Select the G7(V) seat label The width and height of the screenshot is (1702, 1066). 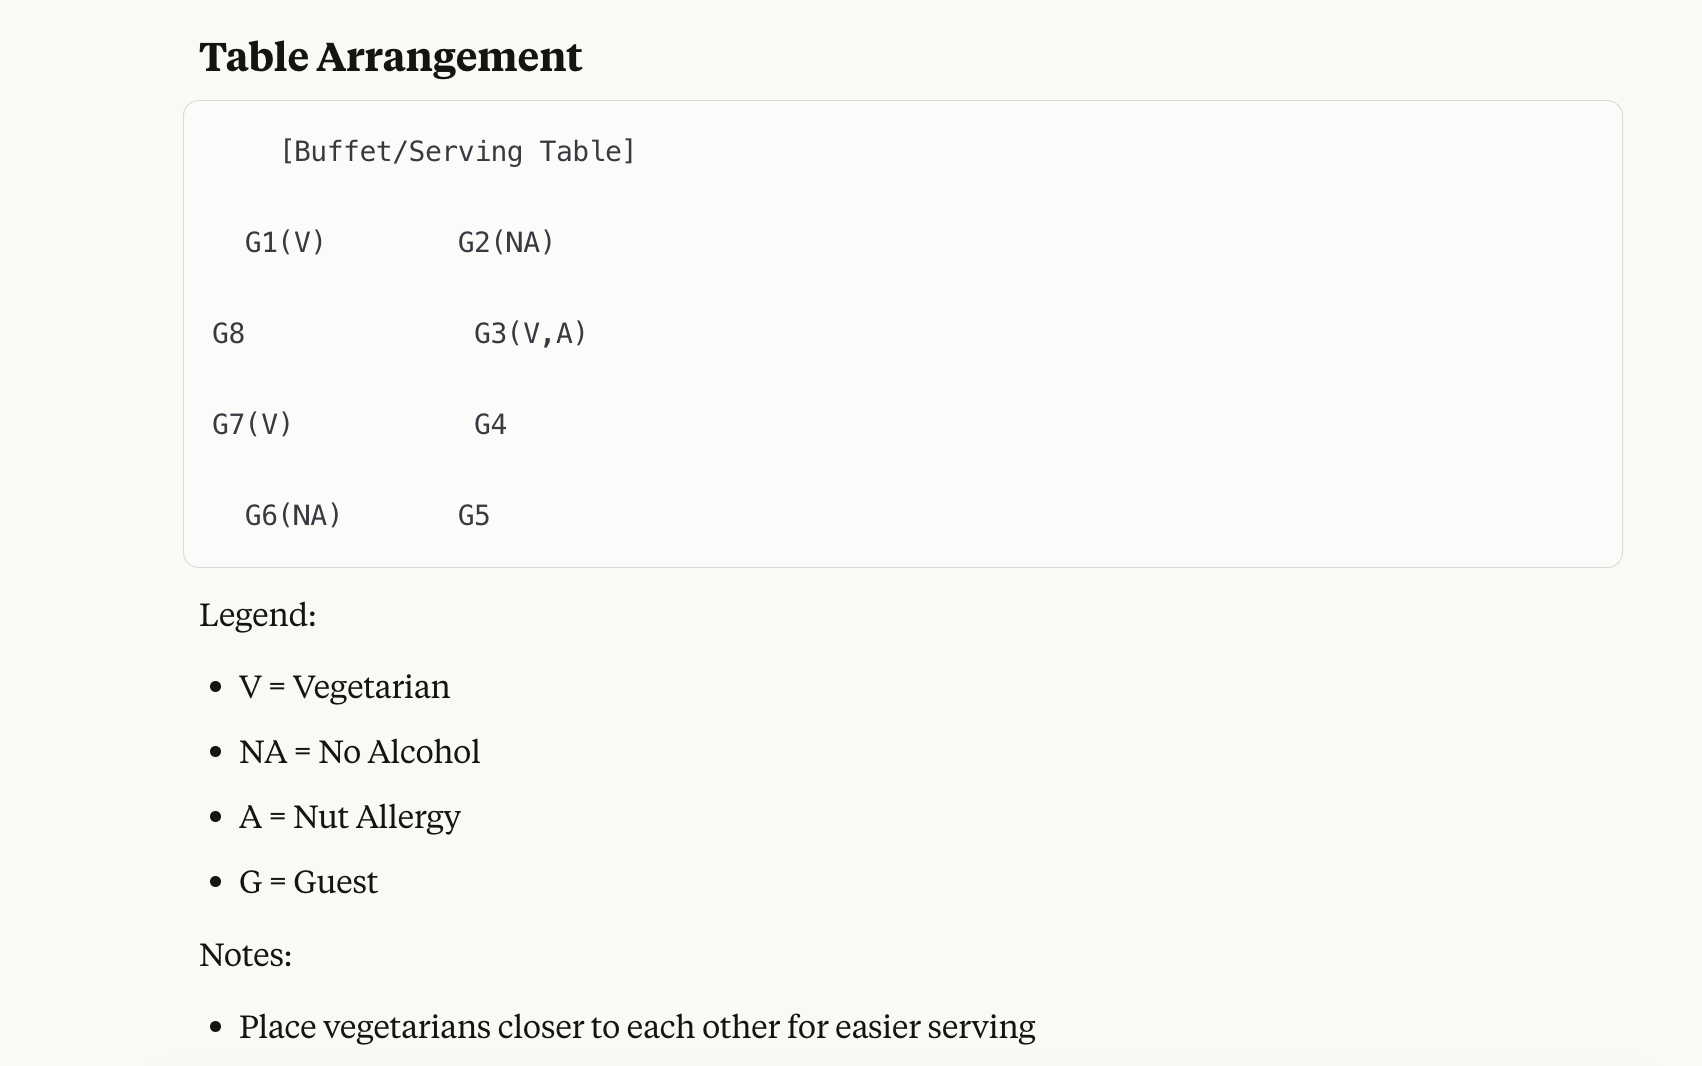coord(252,425)
